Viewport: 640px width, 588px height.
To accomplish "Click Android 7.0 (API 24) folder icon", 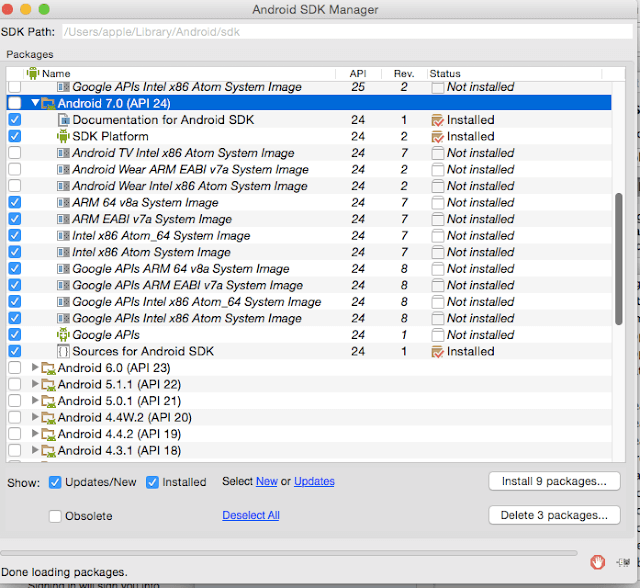I will coord(48,104).
